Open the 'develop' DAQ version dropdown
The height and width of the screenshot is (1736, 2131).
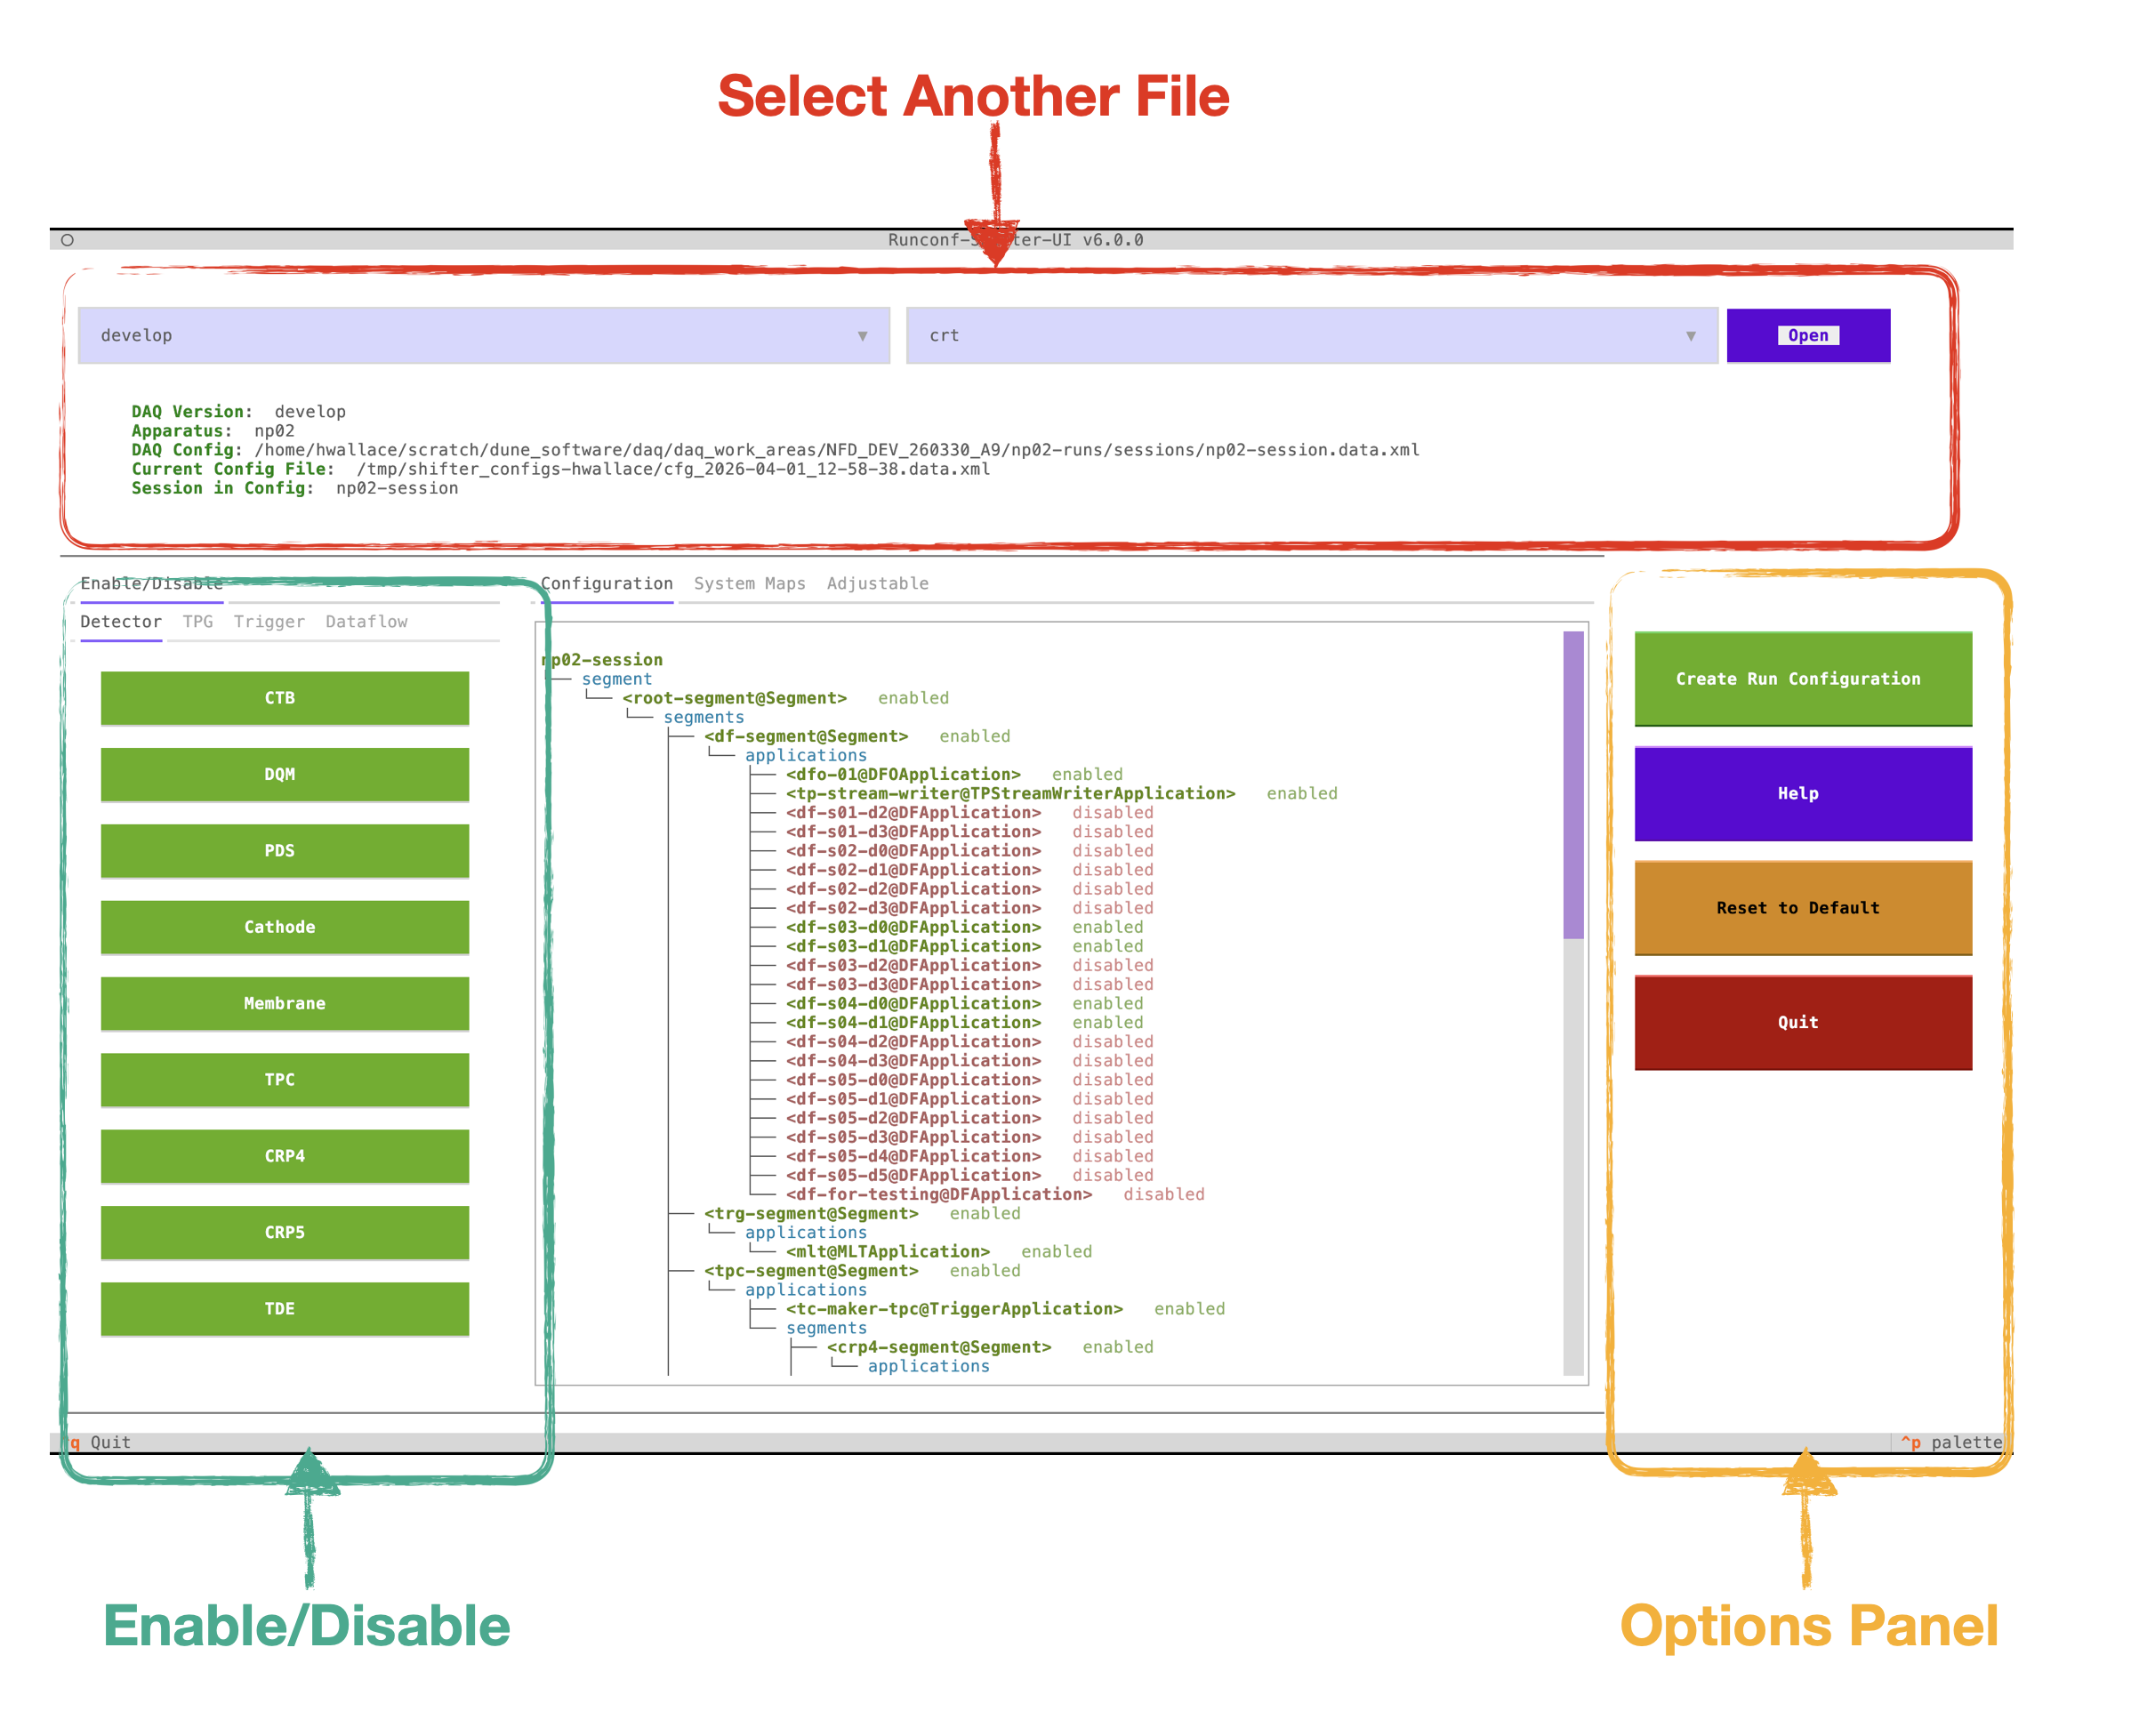tap(484, 336)
